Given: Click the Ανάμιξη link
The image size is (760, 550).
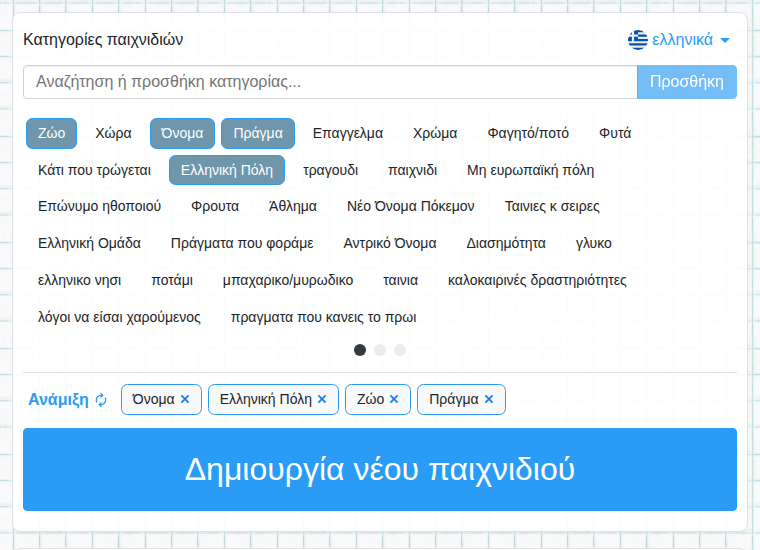Looking at the screenshot, I should (59, 400).
